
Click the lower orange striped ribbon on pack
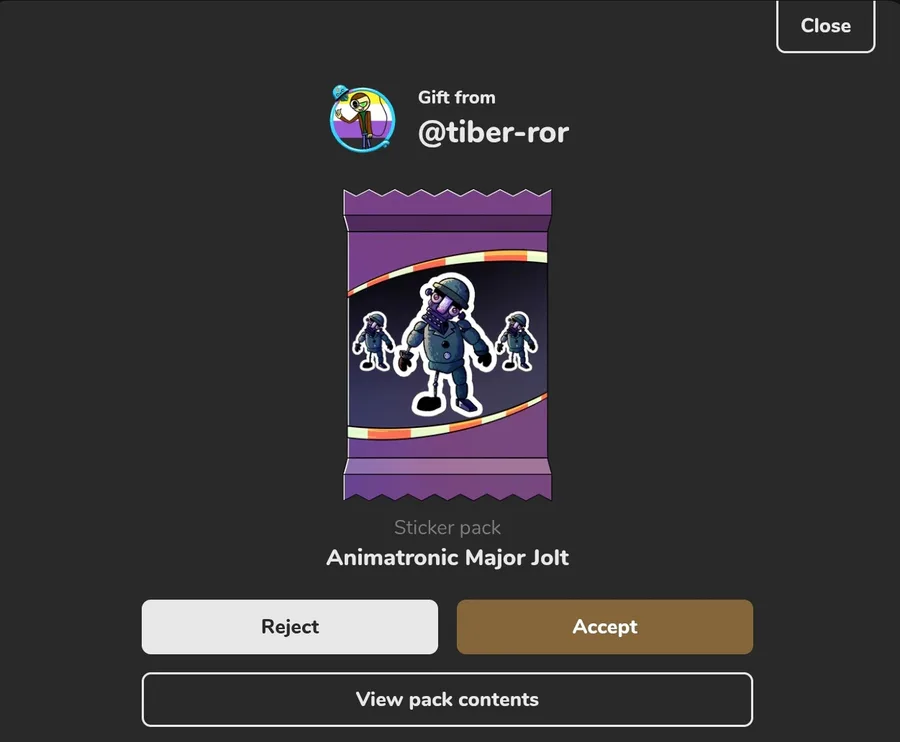(447, 419)
